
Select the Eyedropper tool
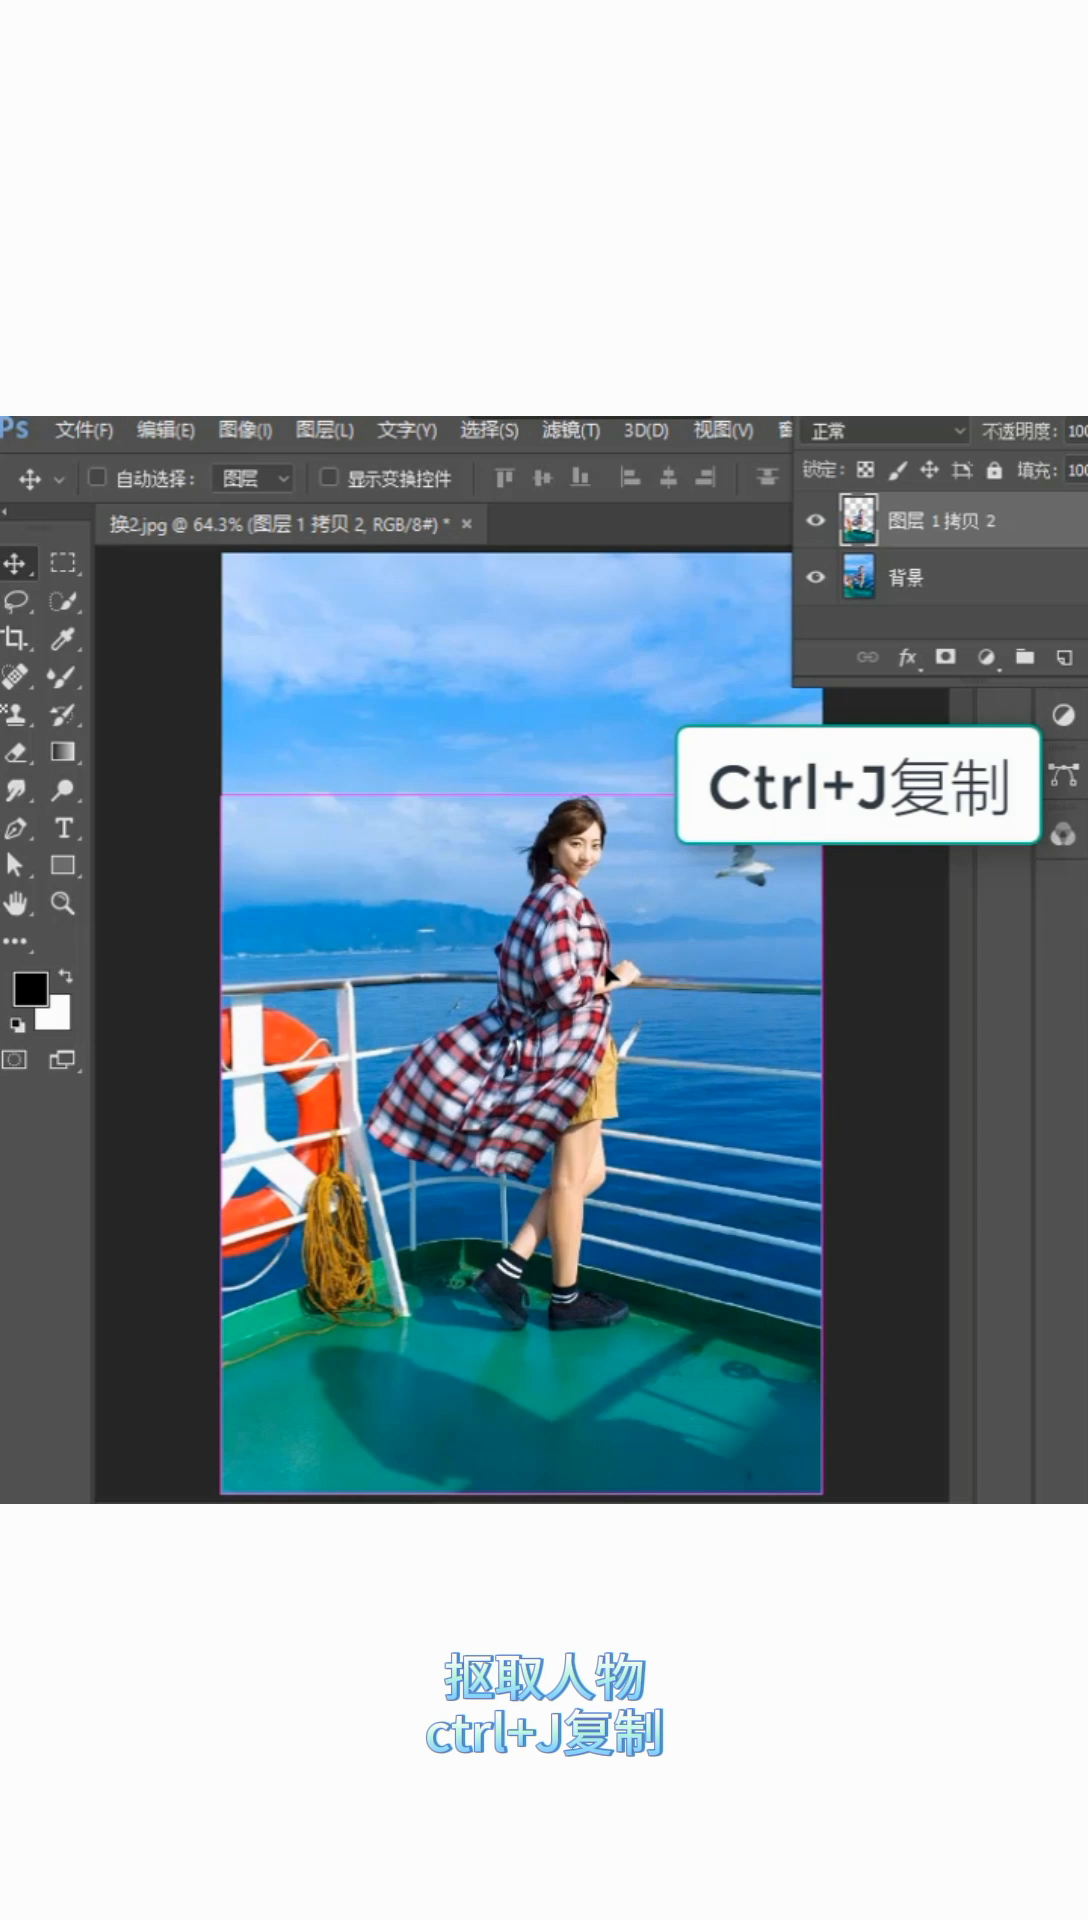tap(63, 638)
